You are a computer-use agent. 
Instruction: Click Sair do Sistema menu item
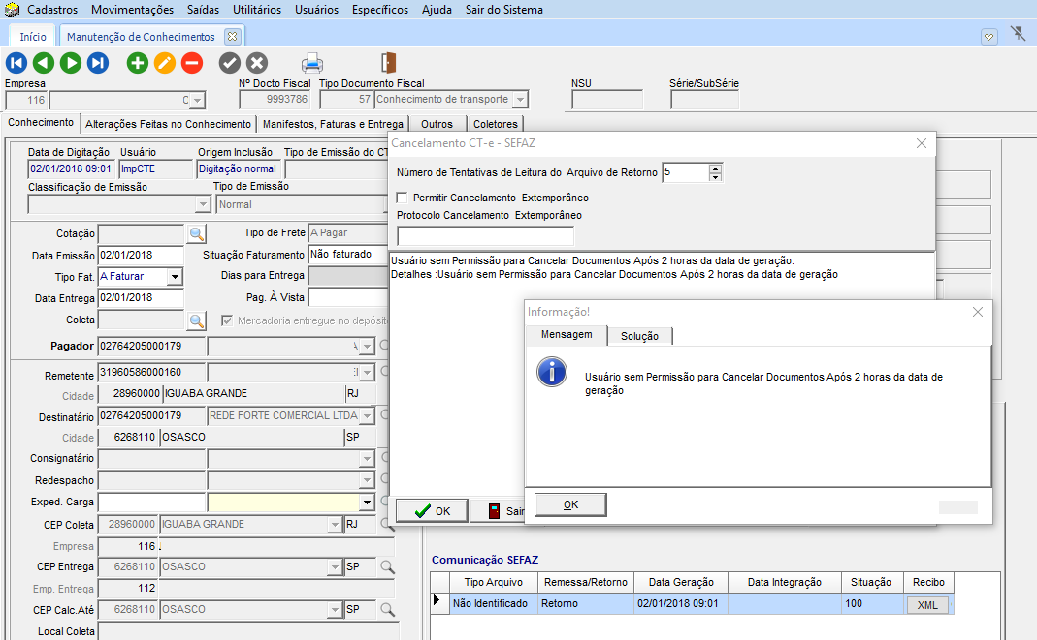504,10
